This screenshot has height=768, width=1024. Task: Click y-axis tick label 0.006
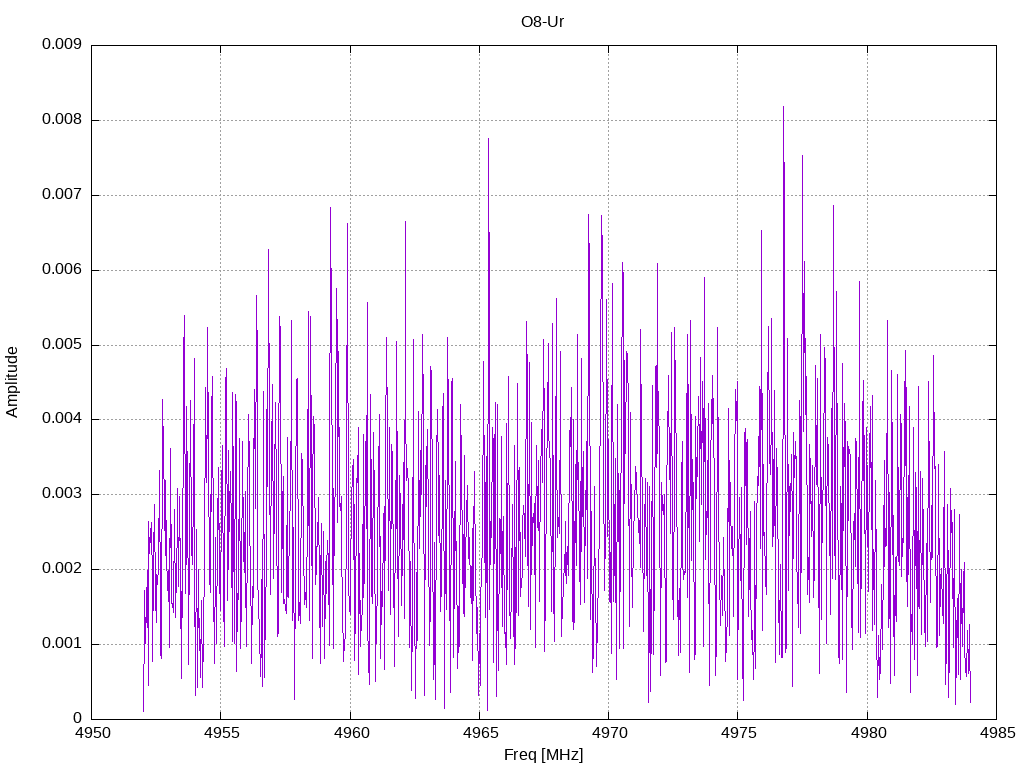(62, 270)
